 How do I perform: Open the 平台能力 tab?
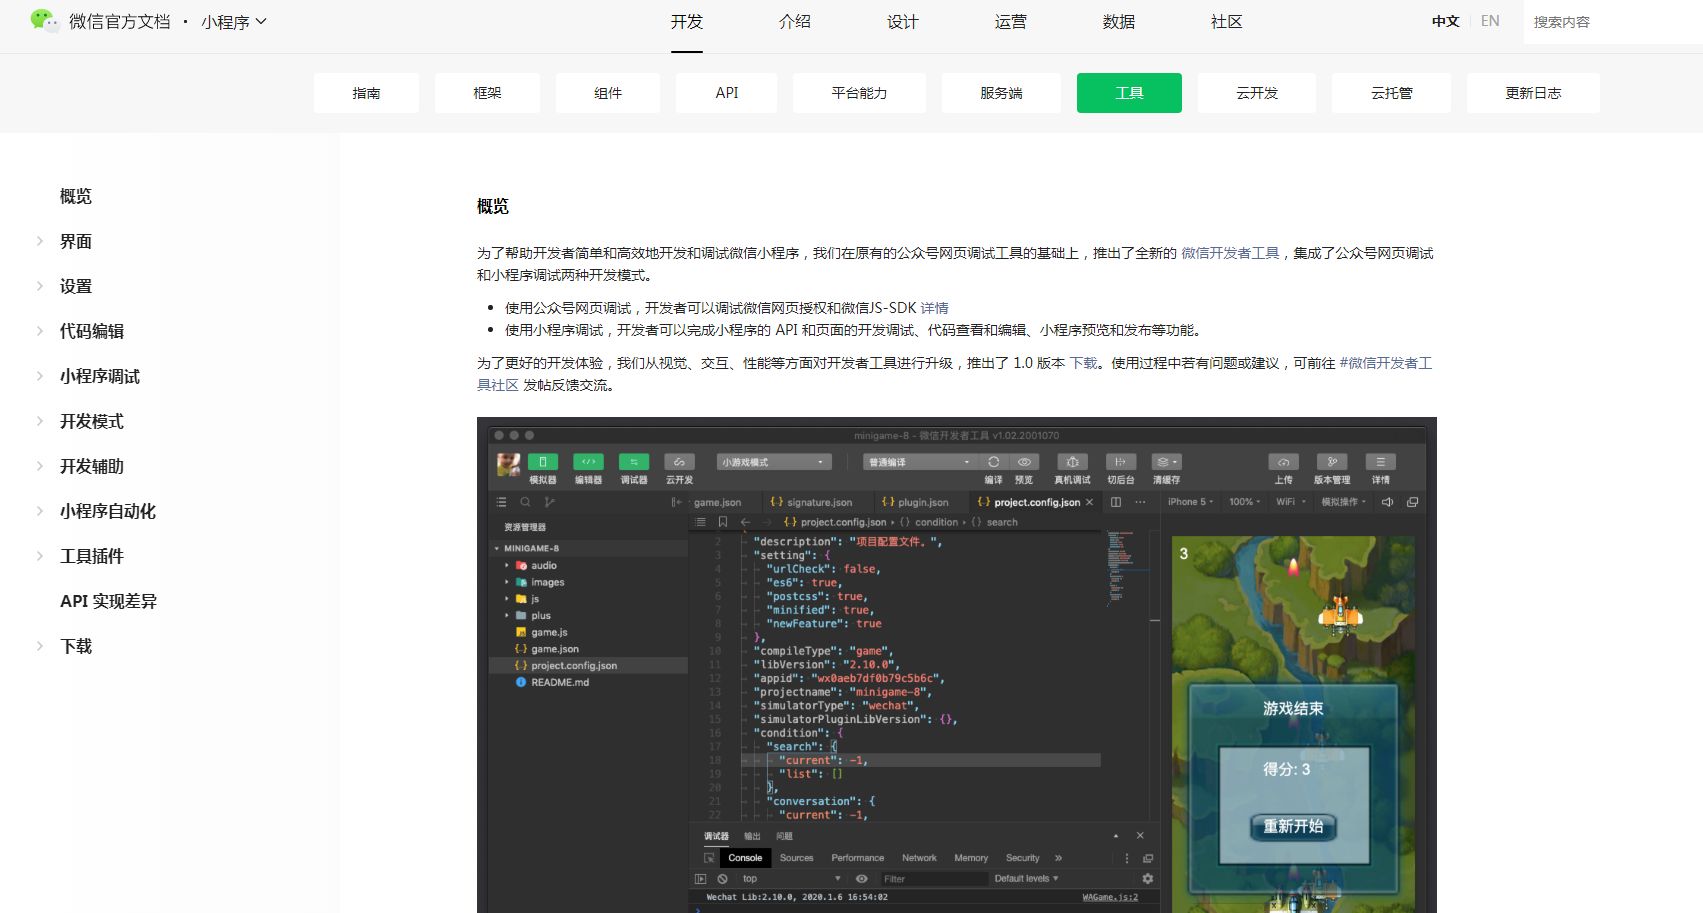(x=859, y=93)
